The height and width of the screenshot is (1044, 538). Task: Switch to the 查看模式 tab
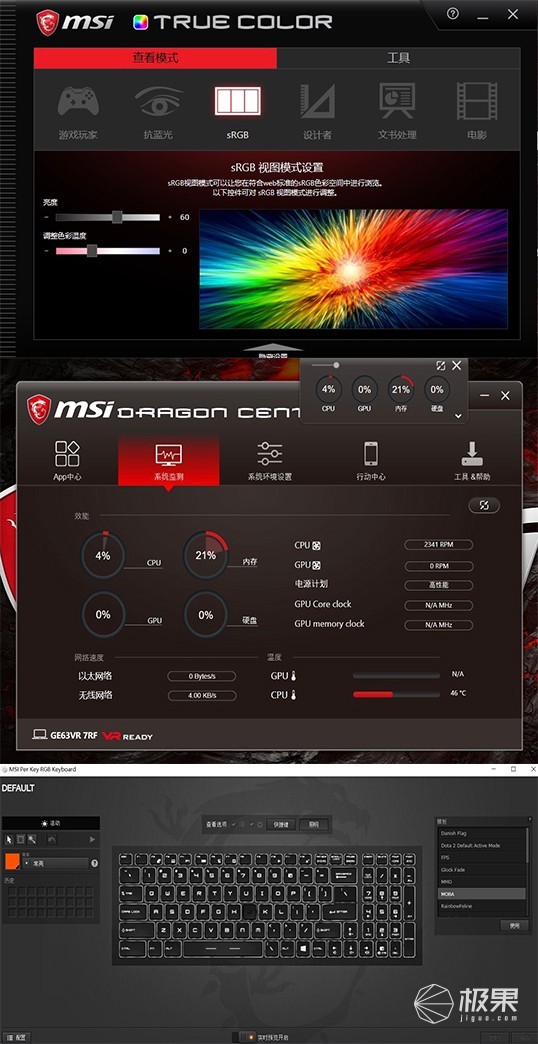(155, 58)
